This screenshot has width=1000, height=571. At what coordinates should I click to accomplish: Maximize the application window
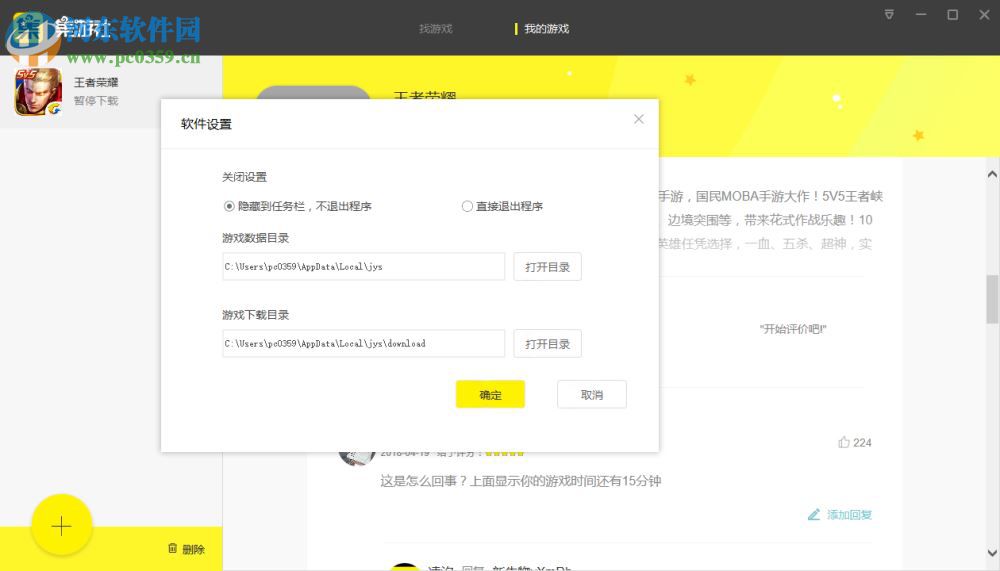pos(952,15)
